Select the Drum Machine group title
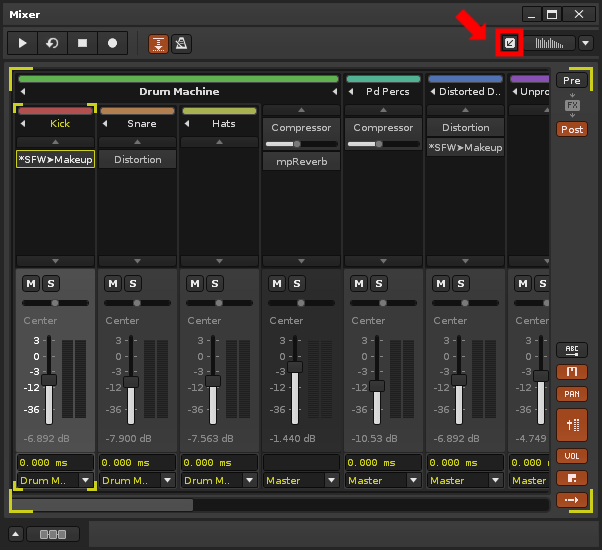 pos(179,92)
